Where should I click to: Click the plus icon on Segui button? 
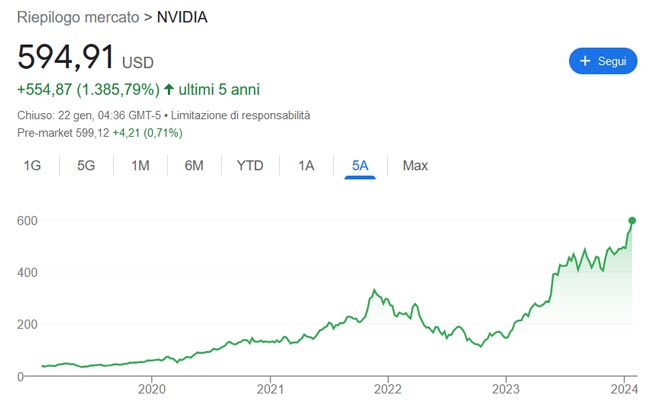click(586, 61)
